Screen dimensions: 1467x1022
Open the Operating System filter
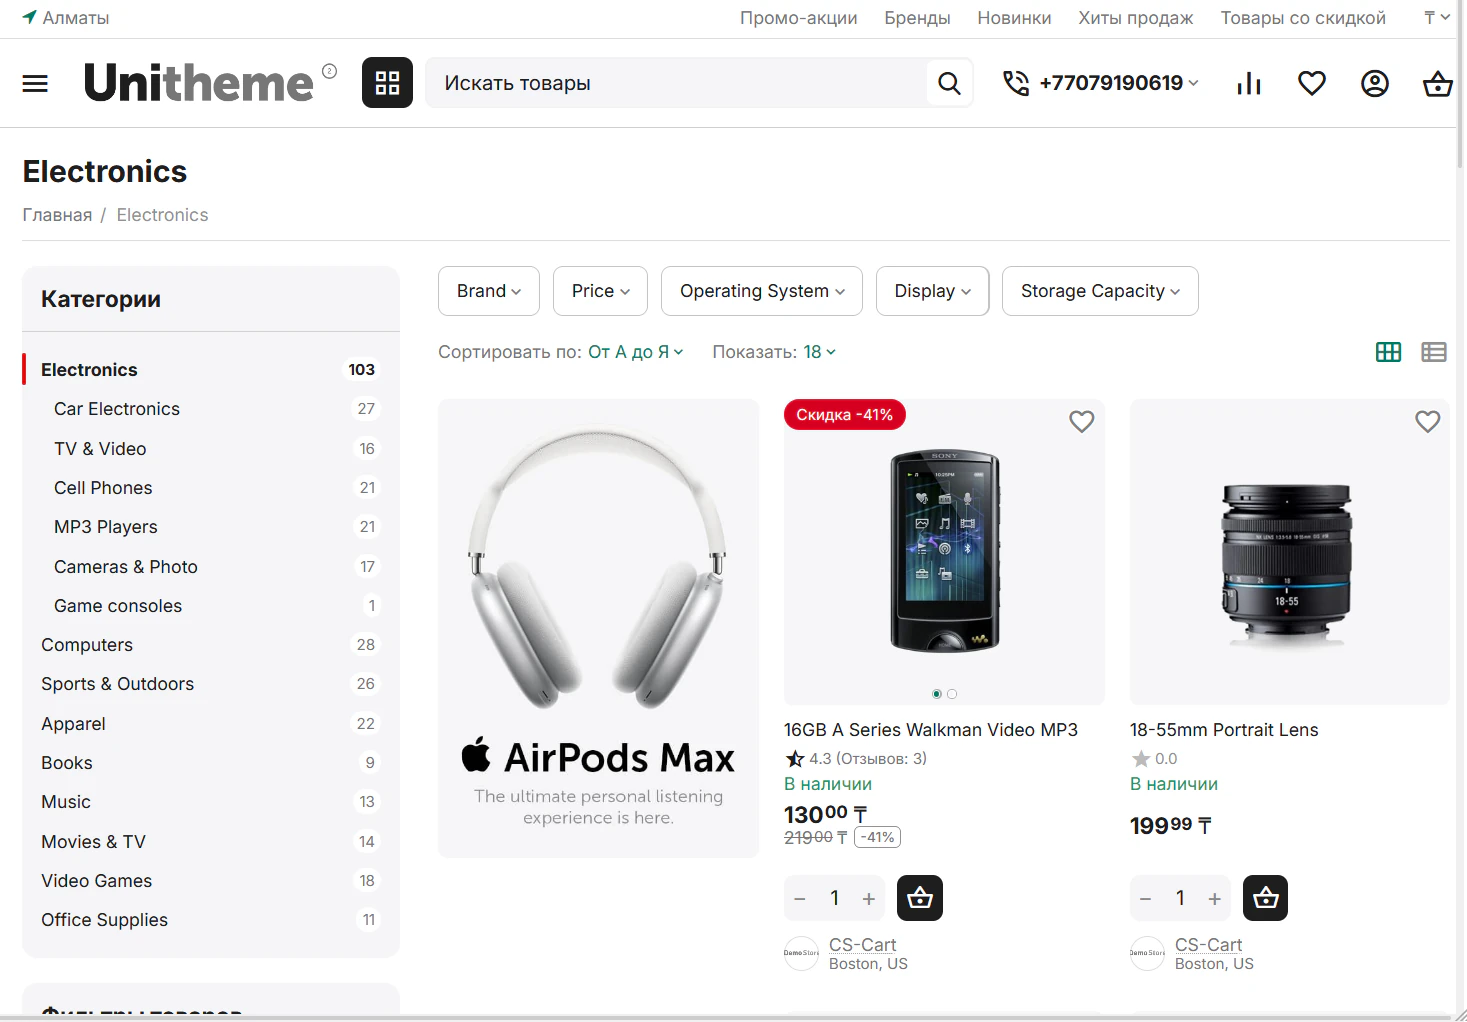tap(762, 291)
